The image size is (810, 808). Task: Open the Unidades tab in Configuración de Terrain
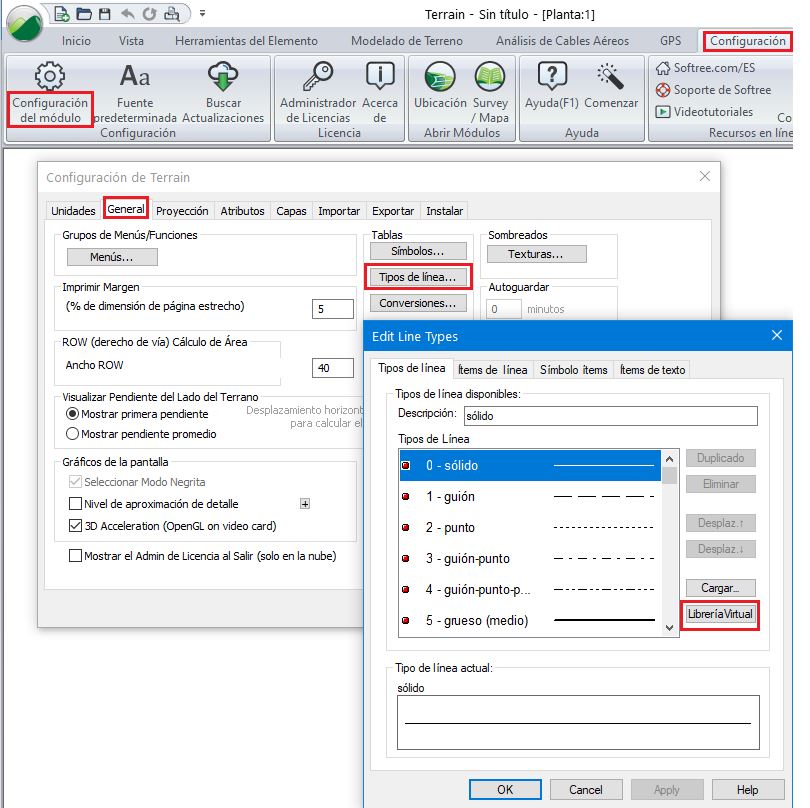[73, 211]
